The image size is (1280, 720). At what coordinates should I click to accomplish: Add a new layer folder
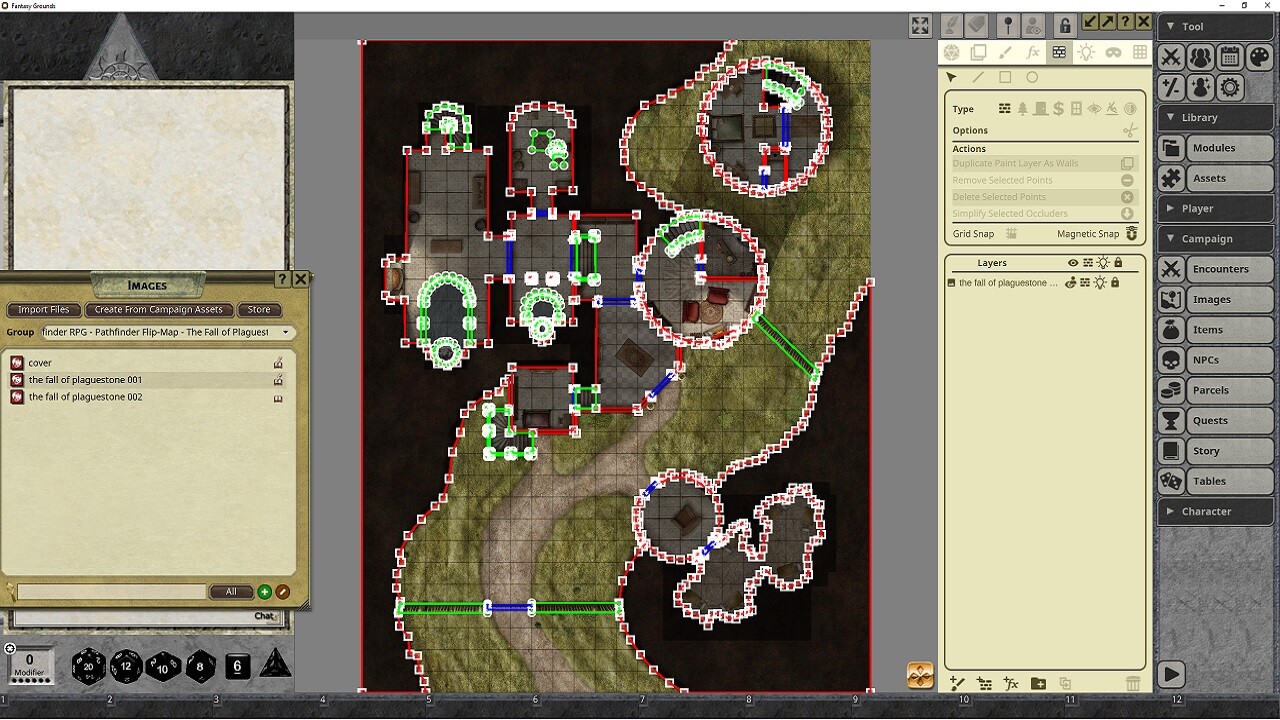tap(1038, 684)
